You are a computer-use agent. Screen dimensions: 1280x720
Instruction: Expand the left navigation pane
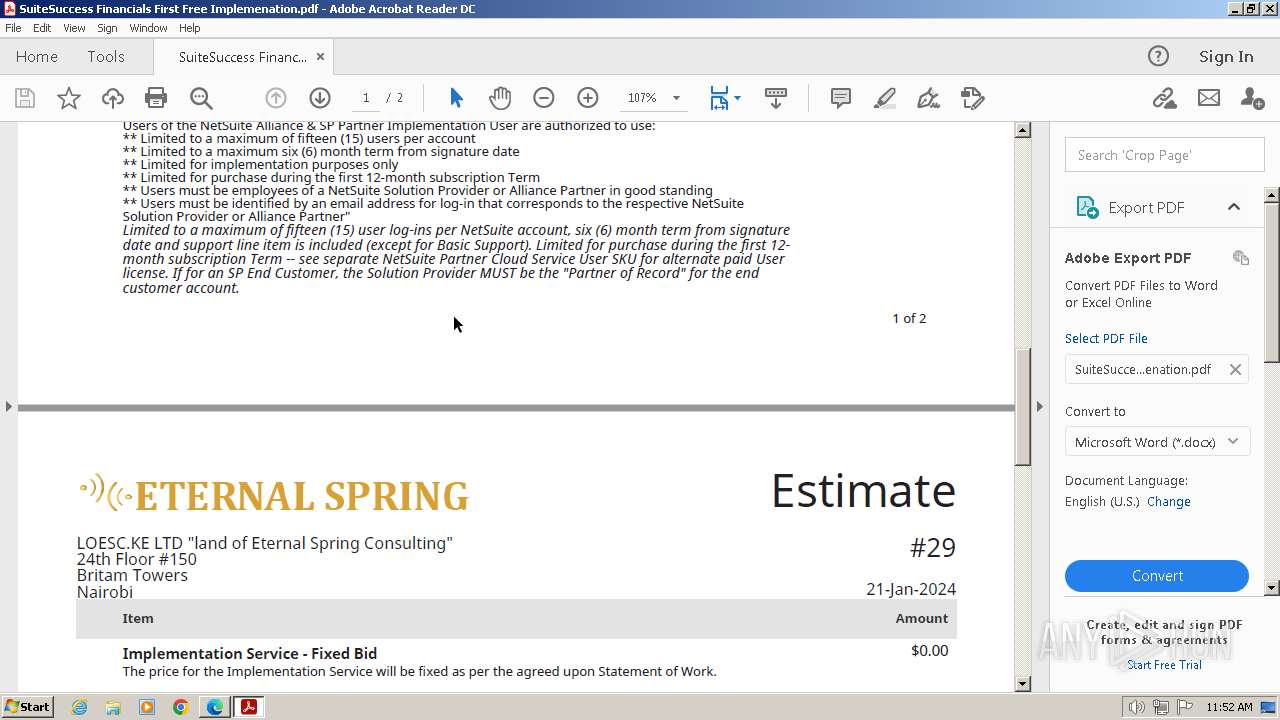[x=8, y=406]
